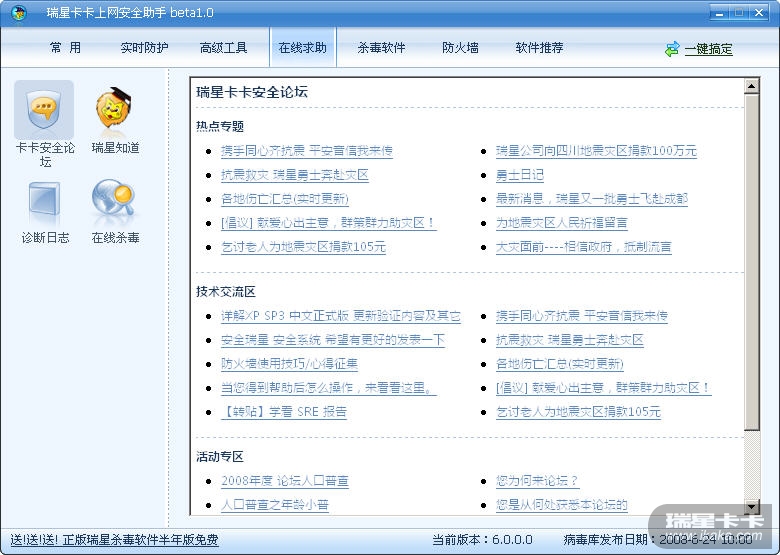Open link 为地震灾区人民祈福留言
Image resolution: width=780 pixels, height=555 pixels.
(x=561, y=223)
